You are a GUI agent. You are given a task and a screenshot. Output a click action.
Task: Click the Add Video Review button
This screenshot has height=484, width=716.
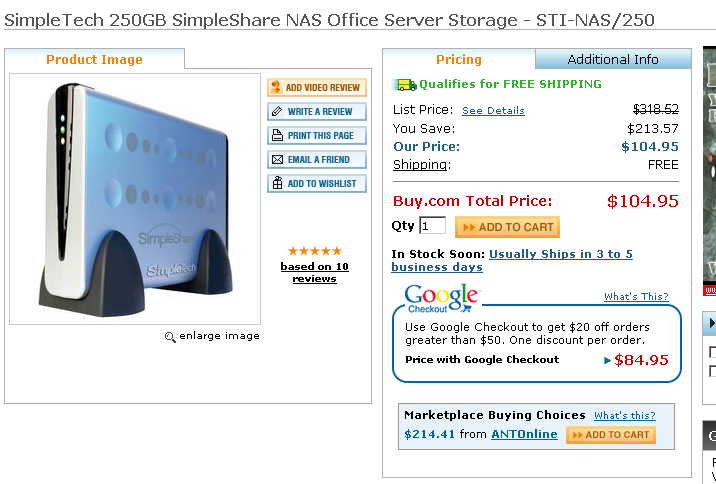pyautogui.click(x=317, y=87)
